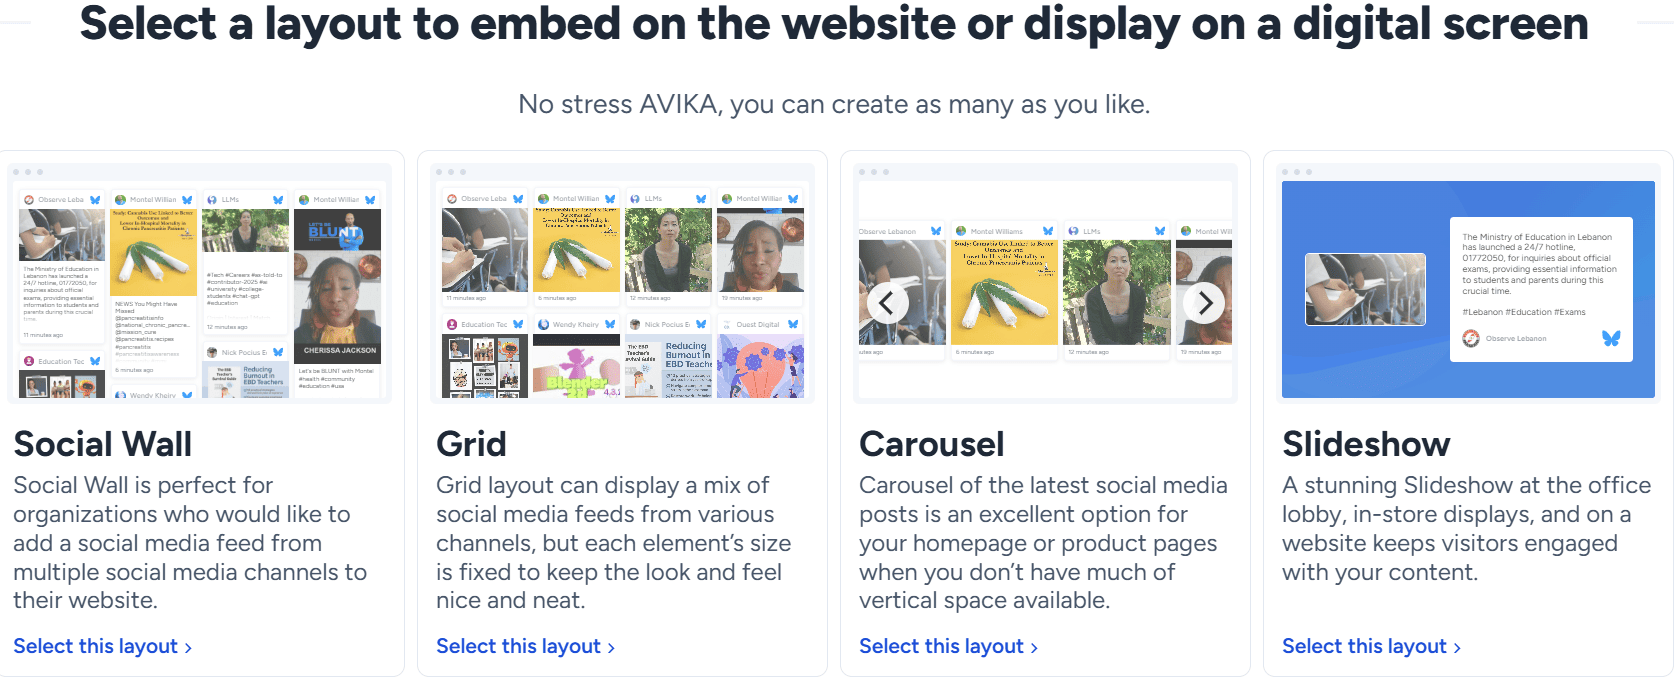Open the Grid layout preview thumbnail
The width and height of the screenshot is (1676, 685).
click(x=623, y=284)
